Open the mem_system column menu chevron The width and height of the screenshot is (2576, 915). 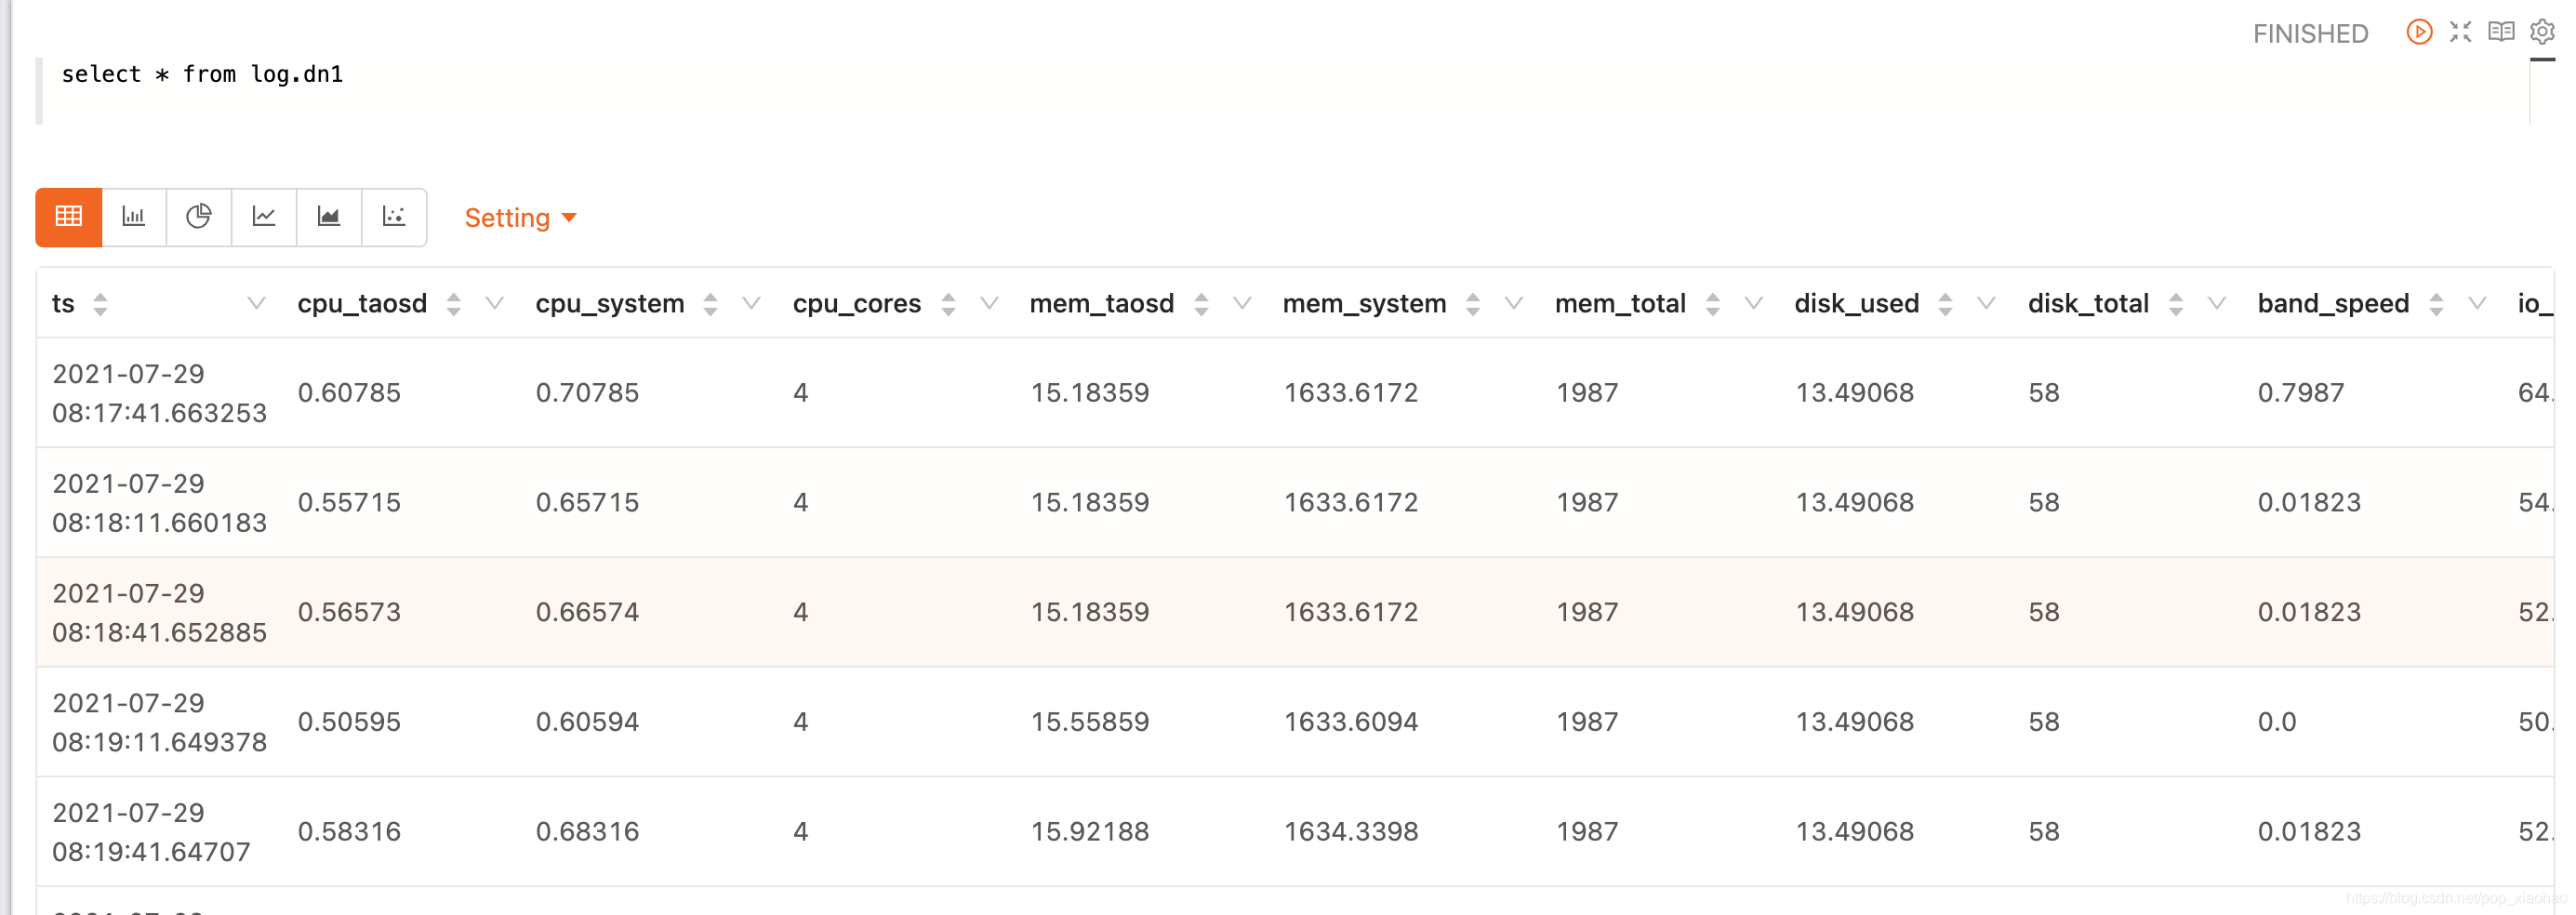(x=1514, y=303)
